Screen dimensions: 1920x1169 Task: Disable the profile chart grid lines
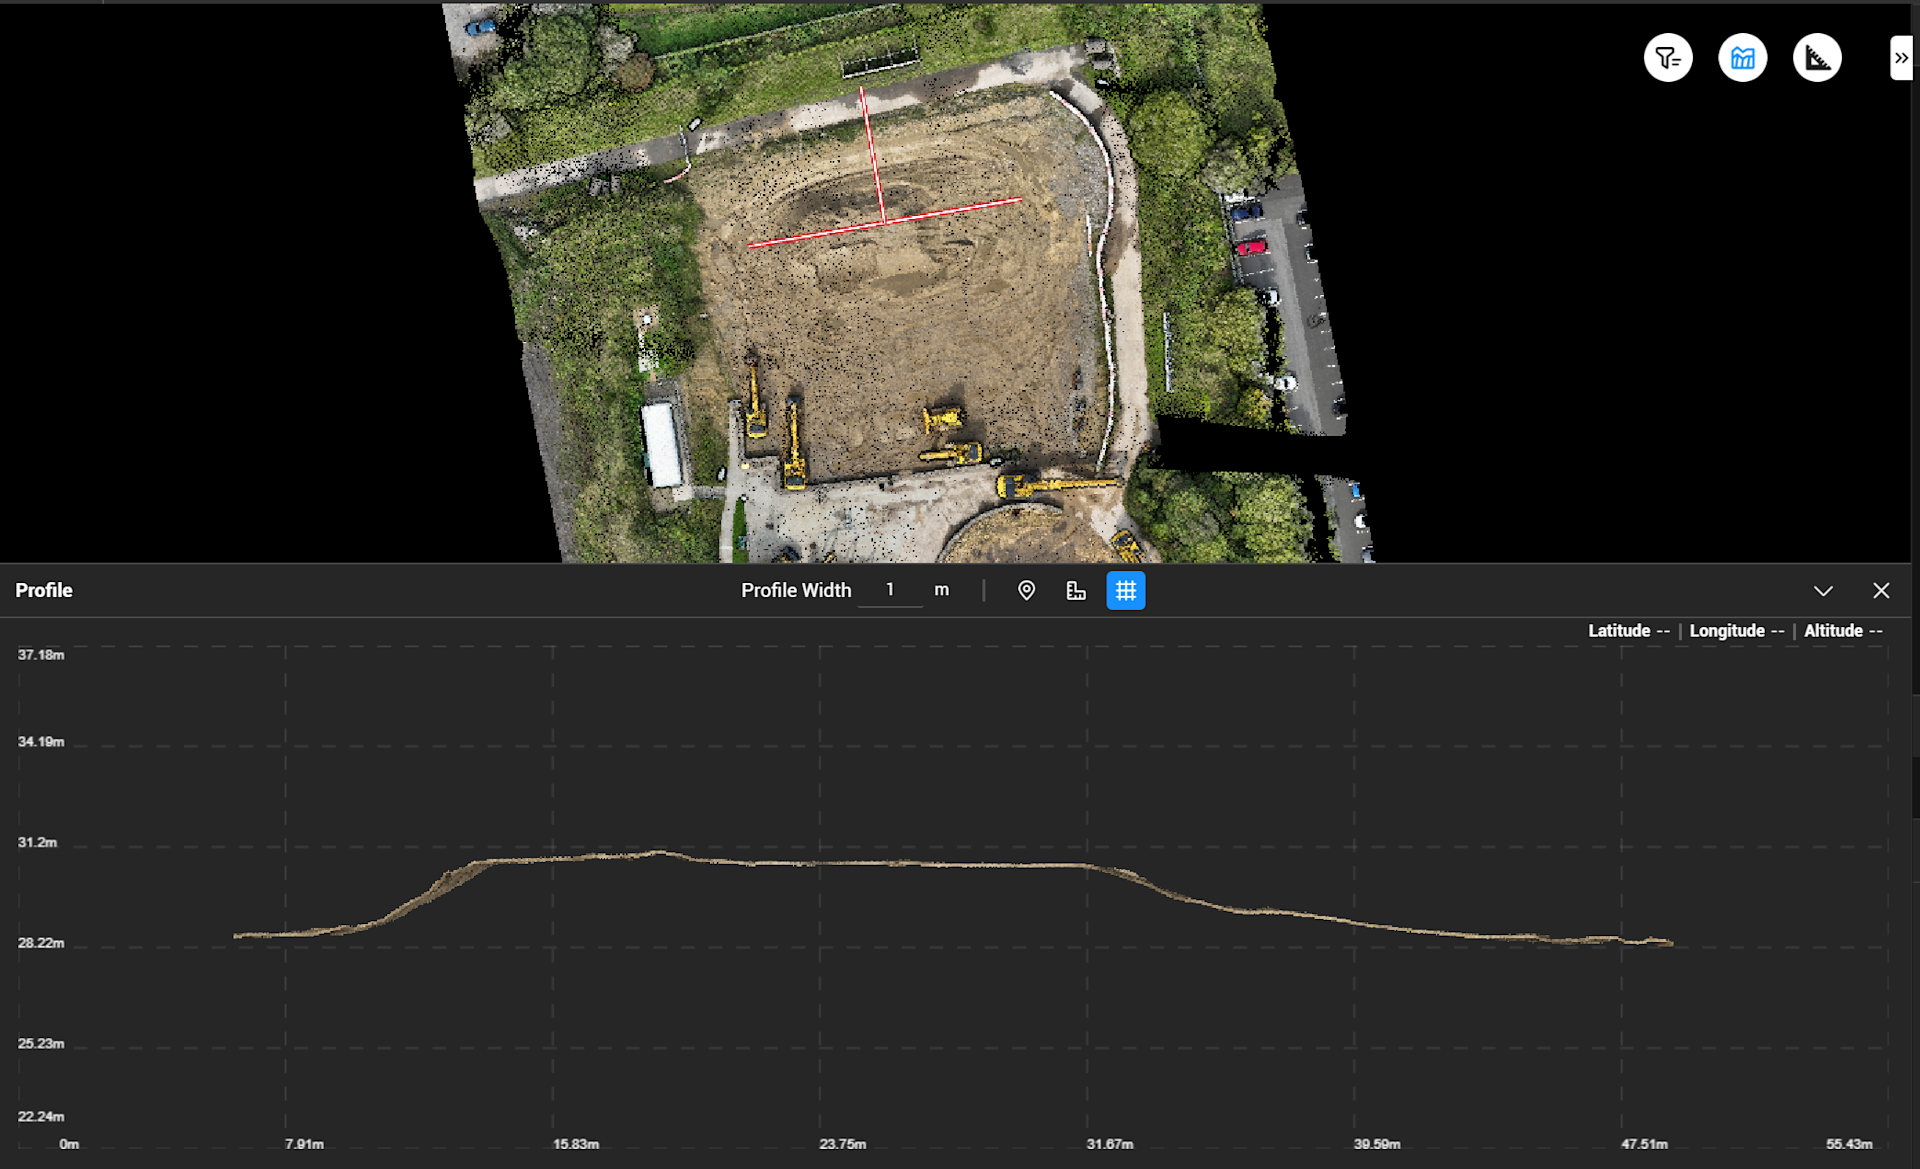pos(1125,591)
